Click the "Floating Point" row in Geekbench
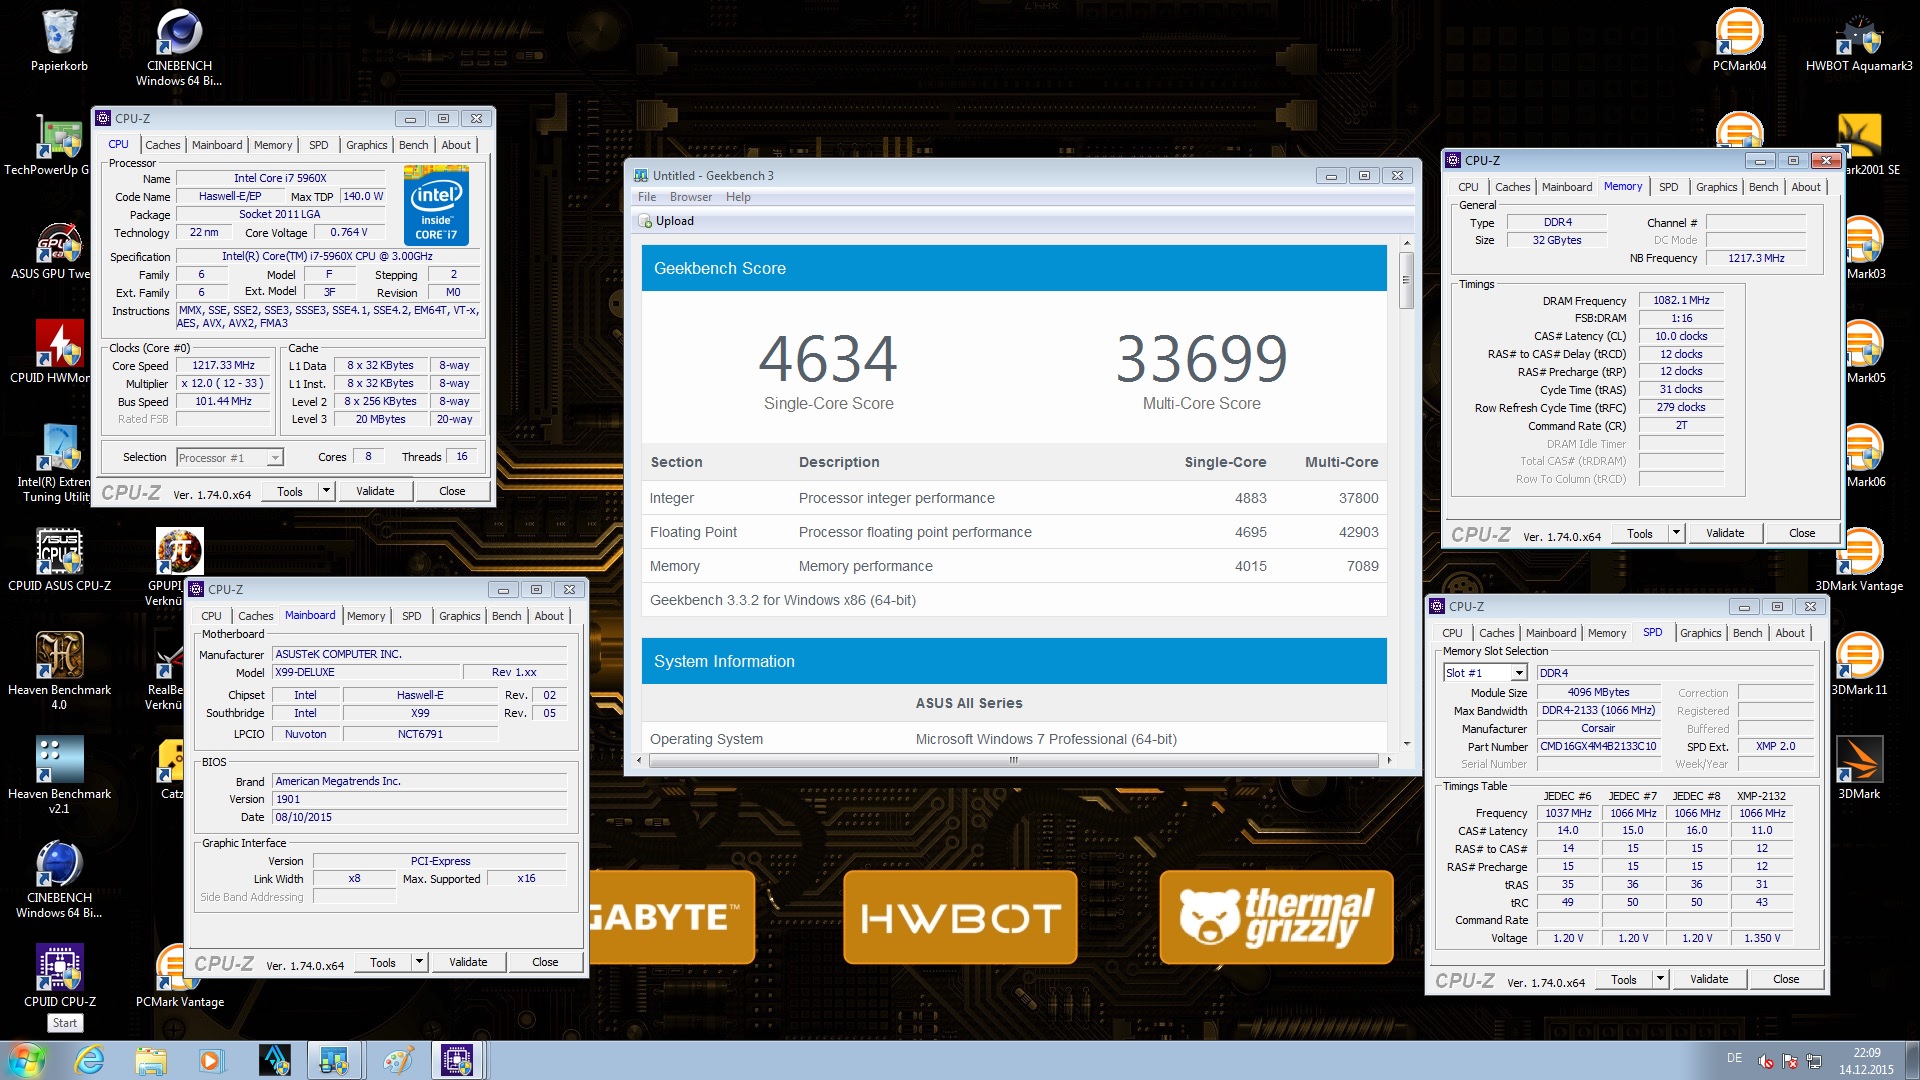The image size is (1920, 1080). pyautogui.click(x=1013, y=532)
